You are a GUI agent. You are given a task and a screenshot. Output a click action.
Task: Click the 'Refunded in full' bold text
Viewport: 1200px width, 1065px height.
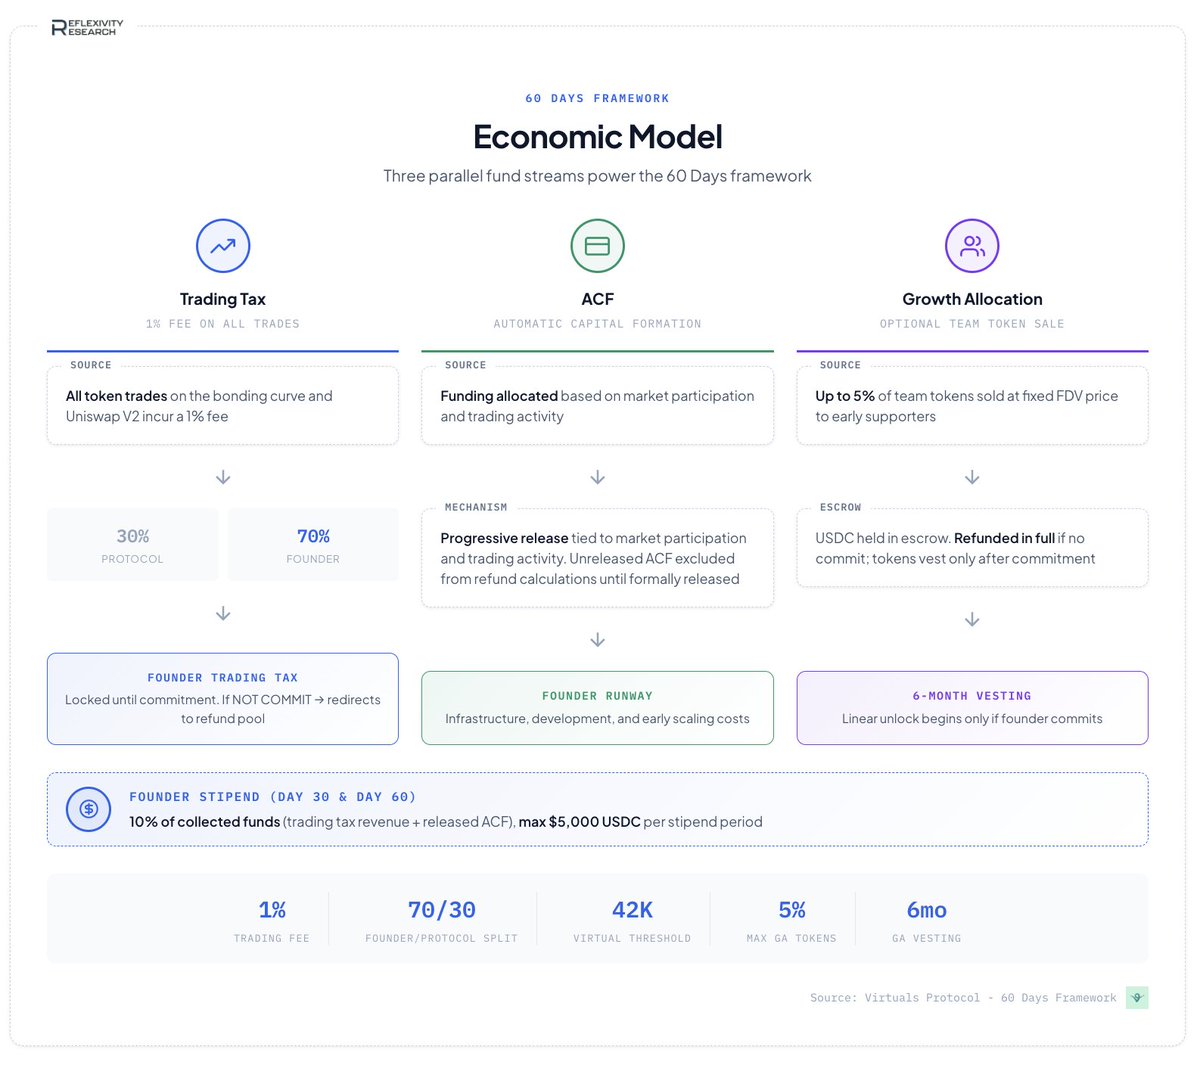click(x=1004, y=538)
